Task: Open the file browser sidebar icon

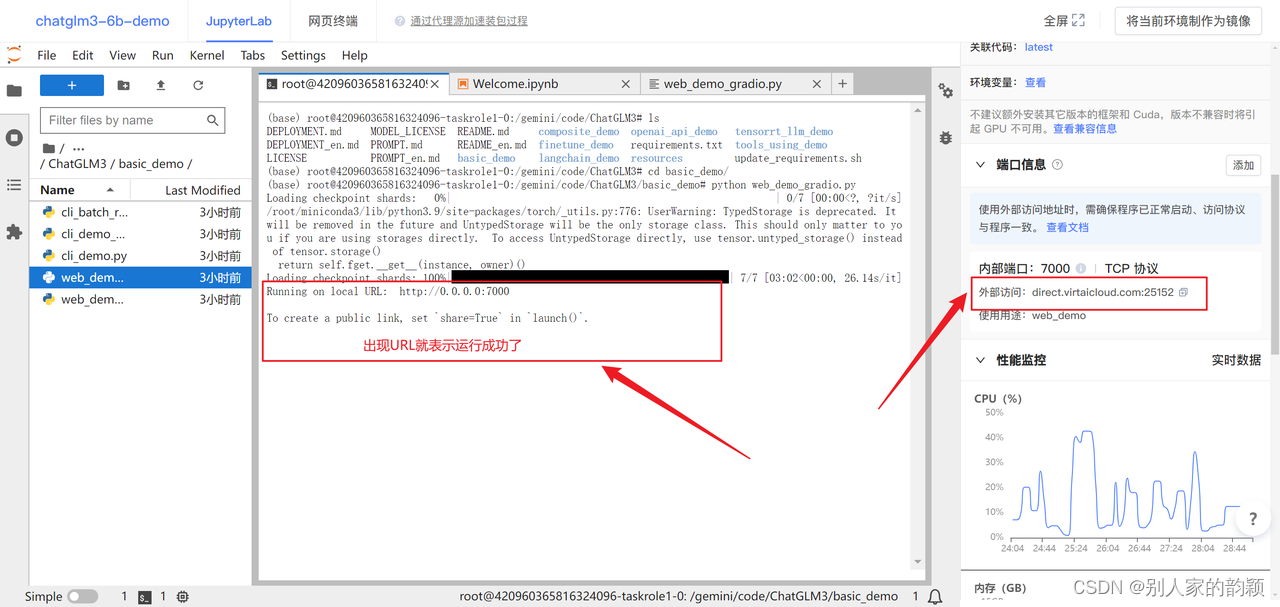Action: (x=13, y=89)
